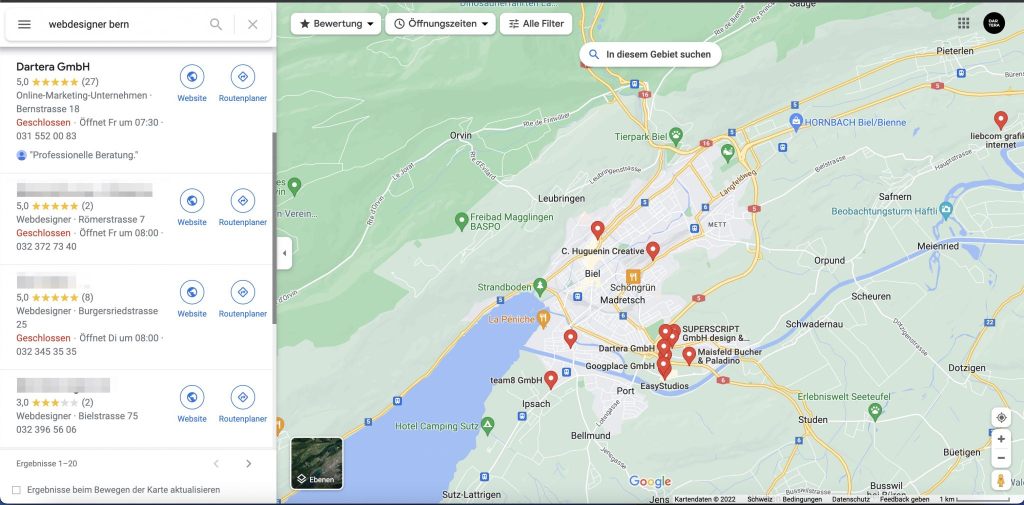This screenshot has width=1024, height=505.
Task: Zoom out with the minus button
Action: (1001, 457)
